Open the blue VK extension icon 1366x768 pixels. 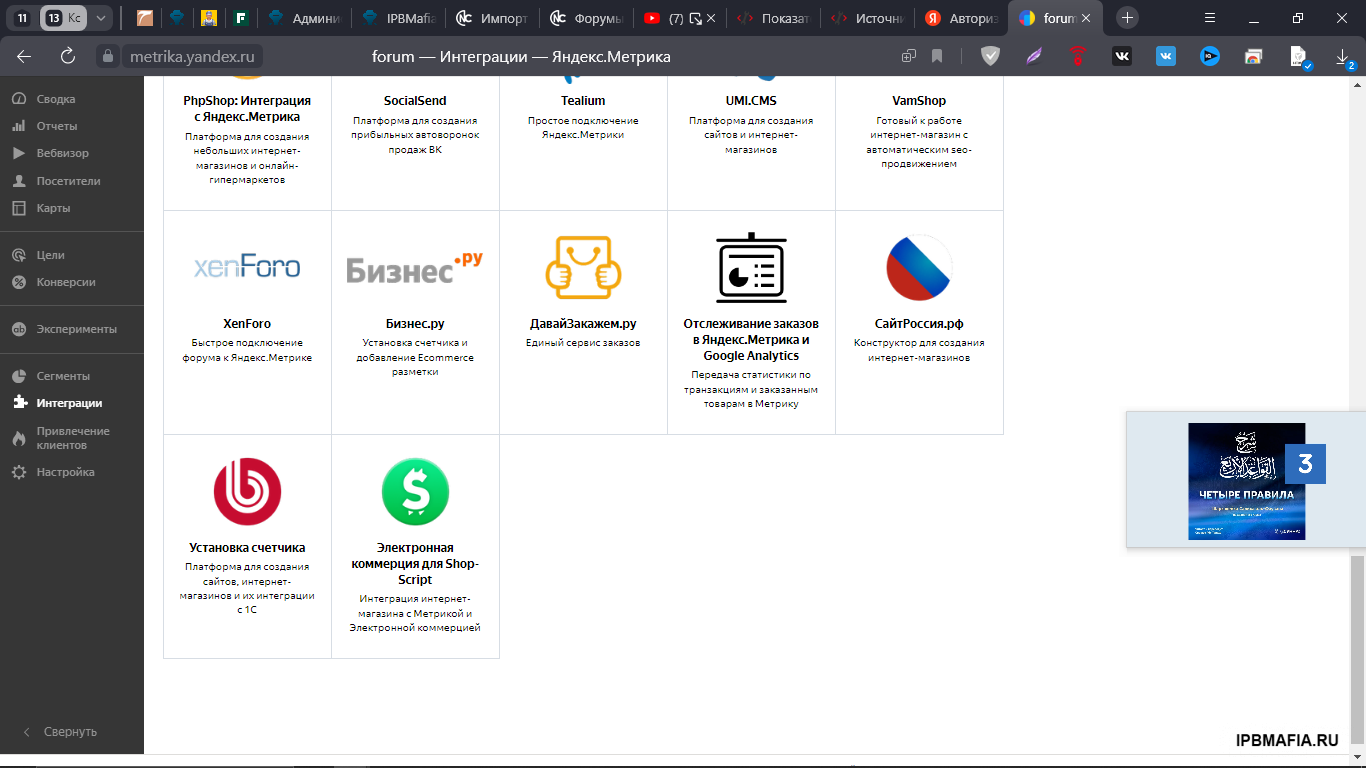pyautogui.click(x=1166, y=57)
